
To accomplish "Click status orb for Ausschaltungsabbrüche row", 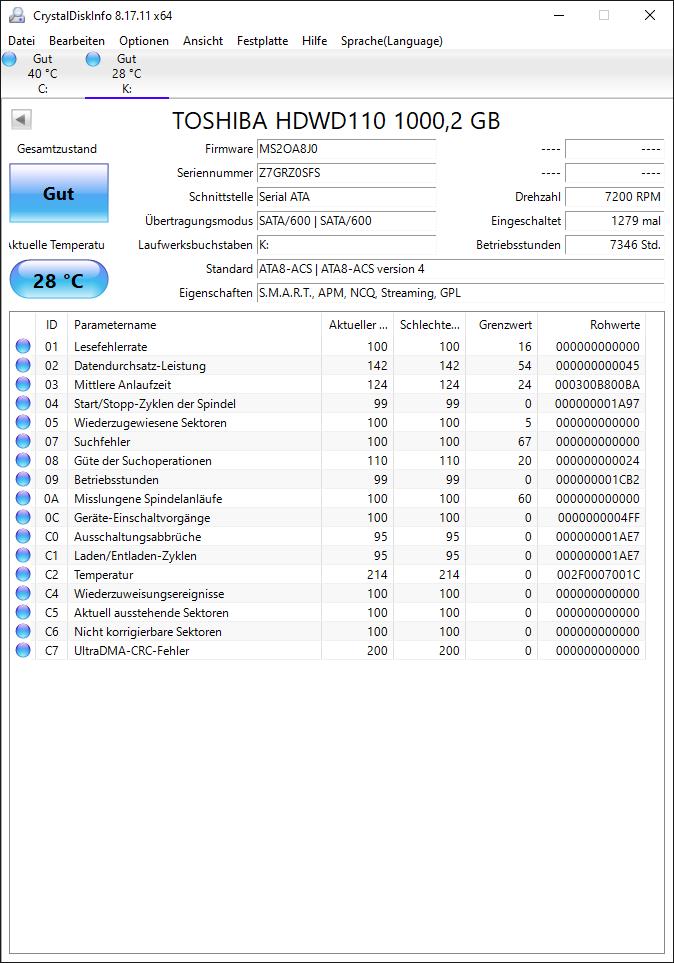I will tap(23, 536).
